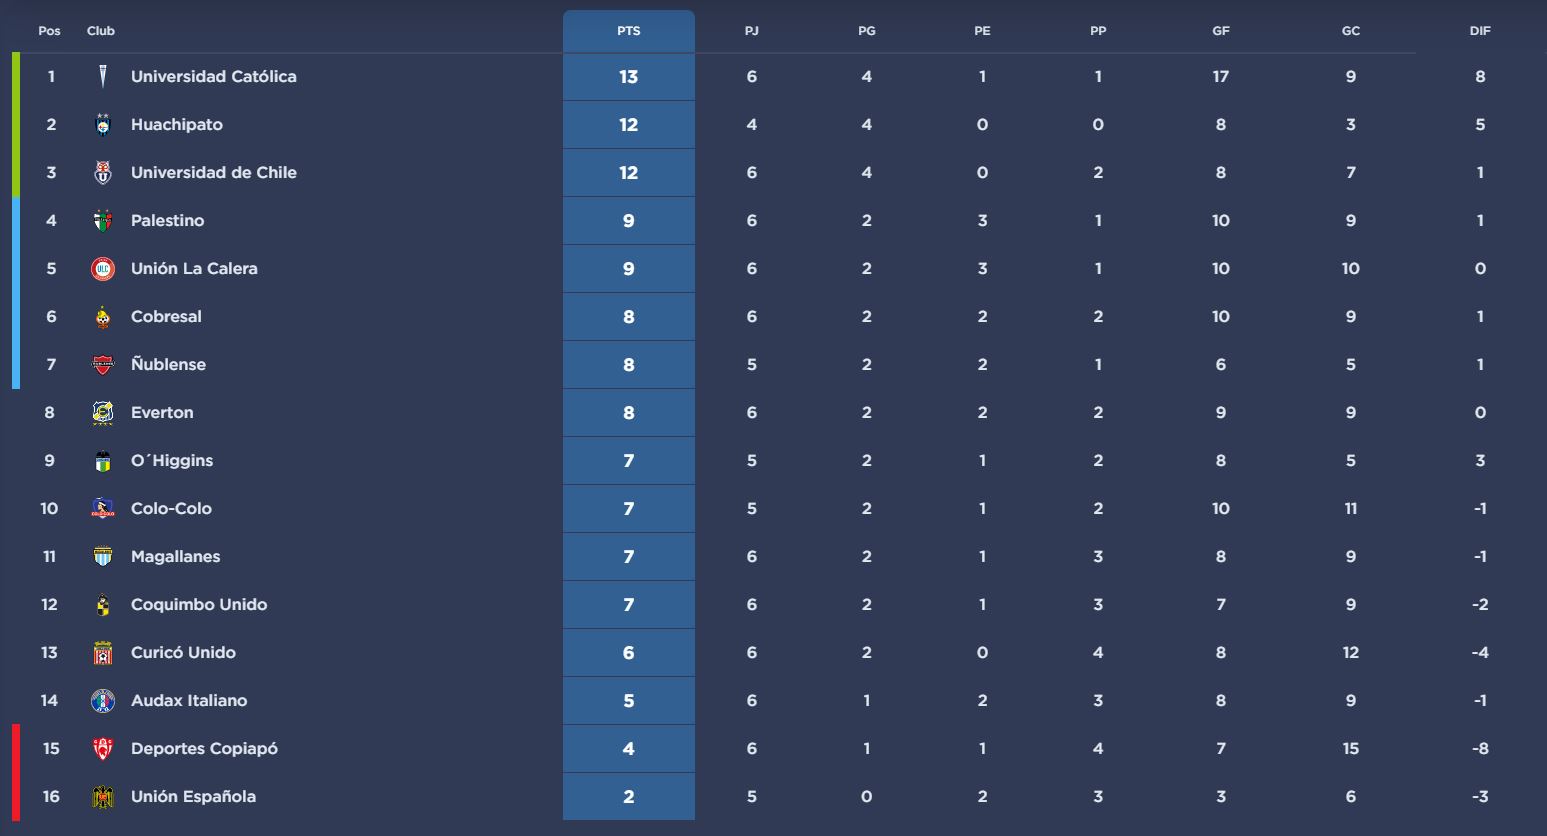This screenshot has width=1547, height=836.
Task: Click the Deportes Copiapó crest
Action: pos(103,749)
